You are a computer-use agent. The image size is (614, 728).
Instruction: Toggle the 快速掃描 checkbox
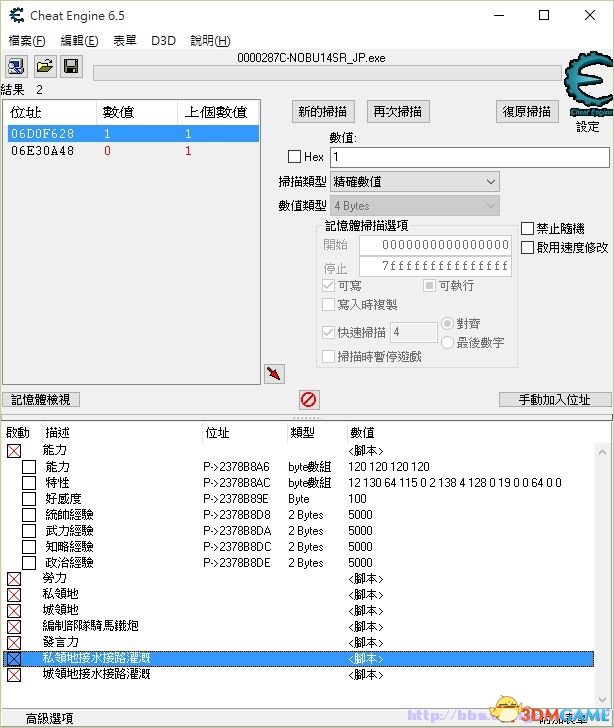328,332
